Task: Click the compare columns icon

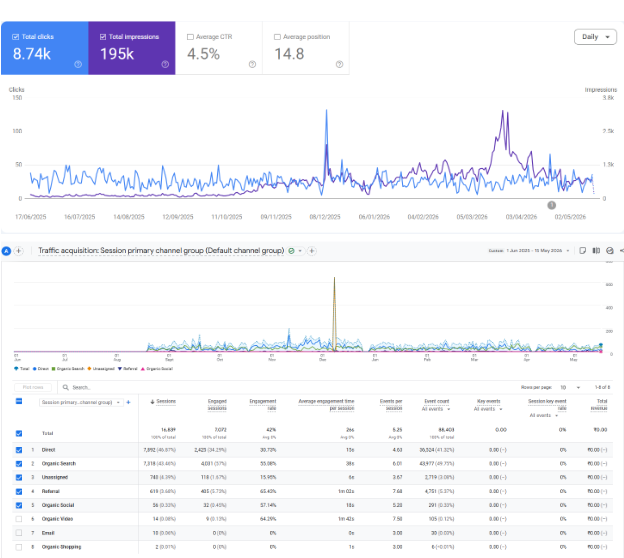Action: tap(596, 250)
